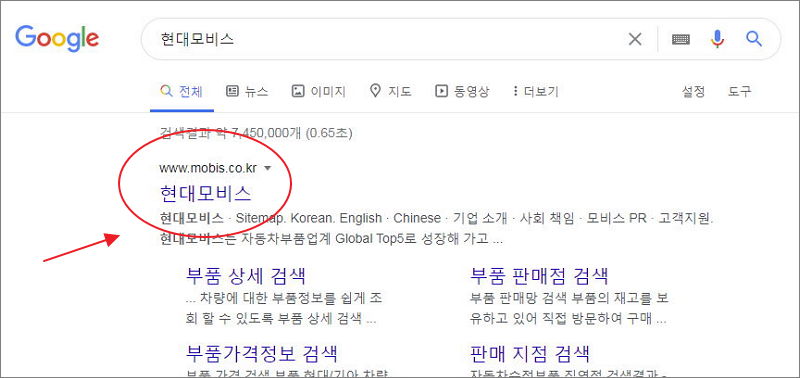Open the 현대모비스 result title link

[205, 194]
